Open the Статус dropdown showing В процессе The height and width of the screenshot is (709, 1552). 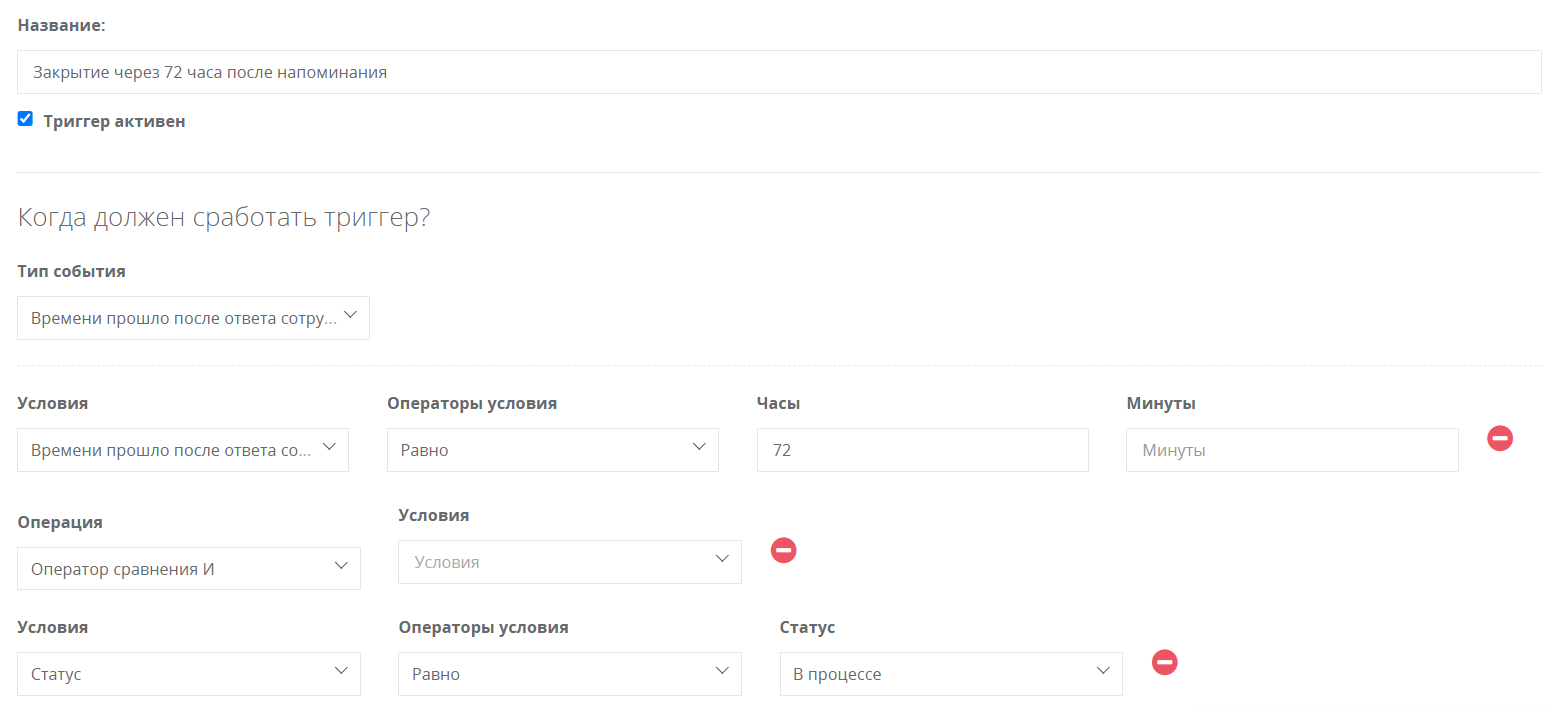(x=951, y=674)
